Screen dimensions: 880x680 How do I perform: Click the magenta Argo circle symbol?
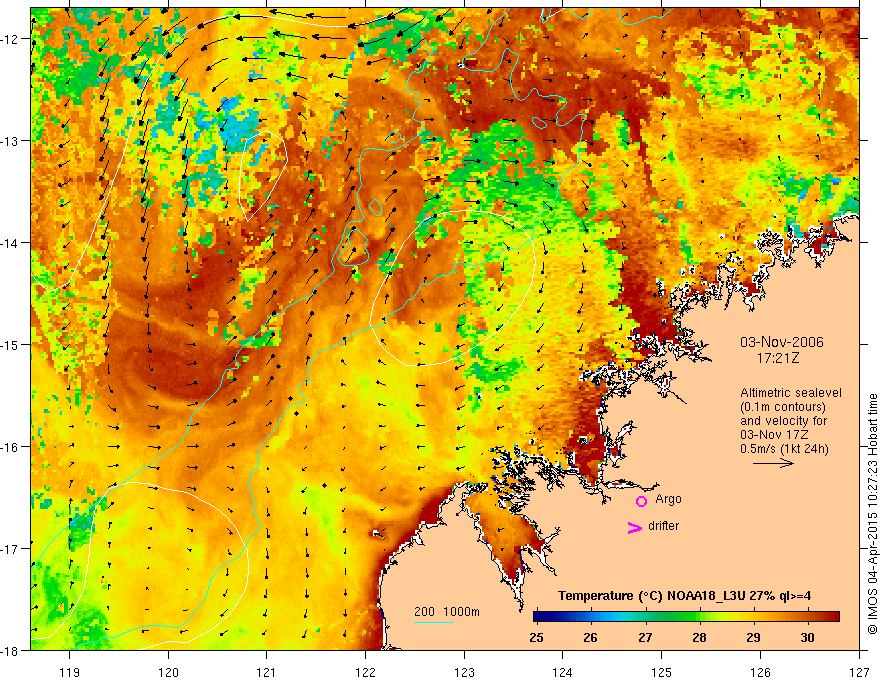coord(641,500)
